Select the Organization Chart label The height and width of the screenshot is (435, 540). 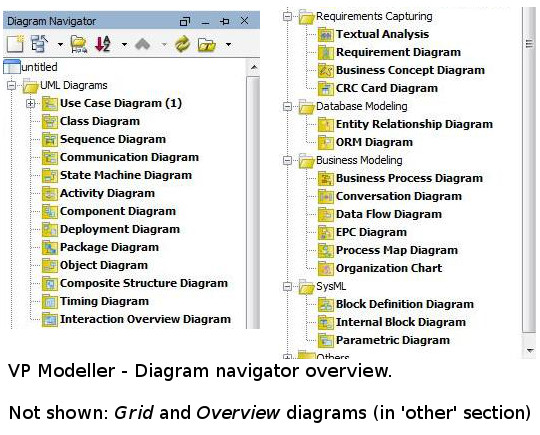pos(389,268)
